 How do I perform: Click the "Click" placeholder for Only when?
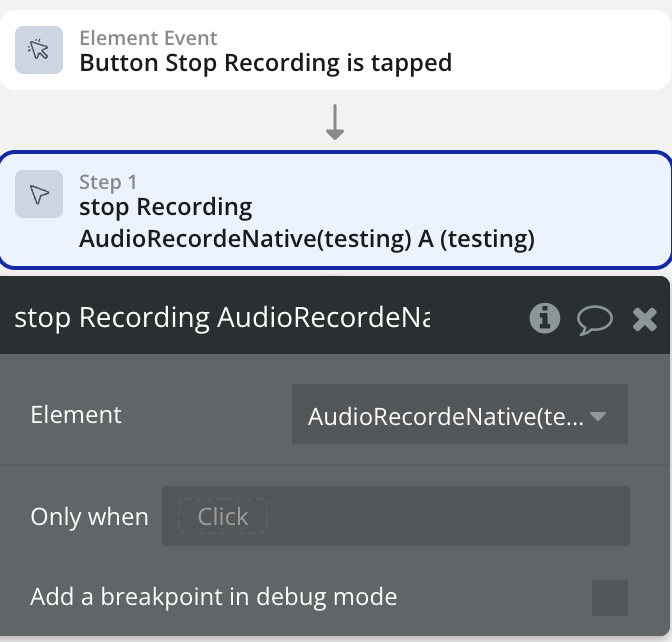coord(222,516)
